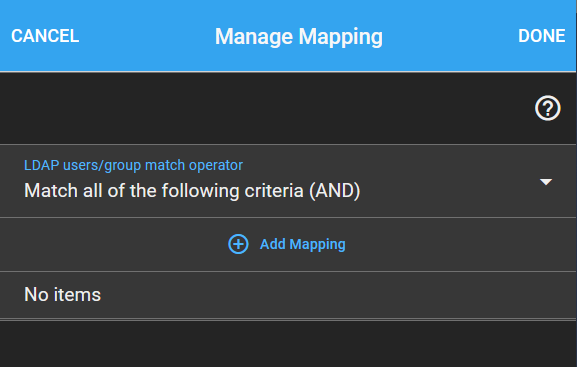The image size is (577, 367).
Task: Click the circled plus icon beside Add Mapping
Action: click(x=238, y=244)
